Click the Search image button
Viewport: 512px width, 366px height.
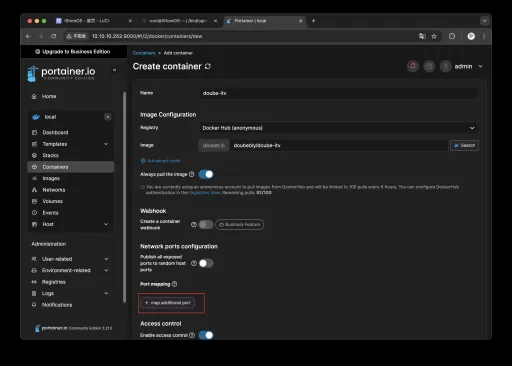click(x=464, y=145)
